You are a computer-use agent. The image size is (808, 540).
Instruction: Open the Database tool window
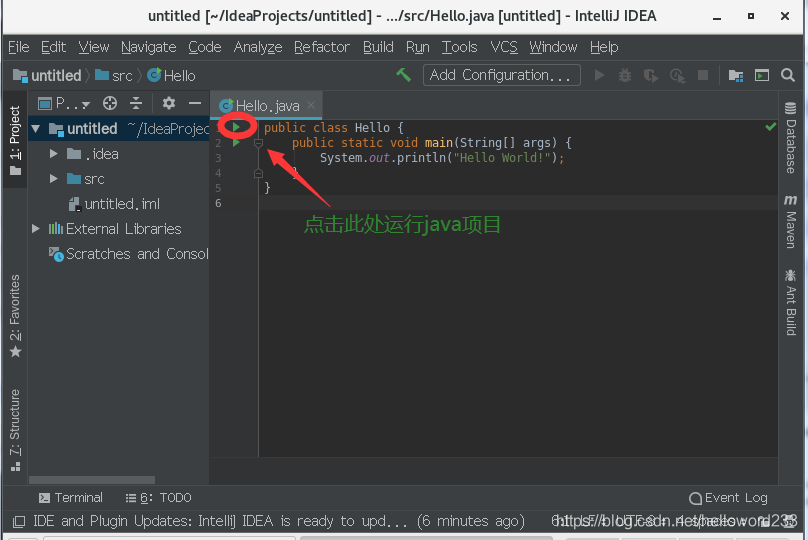790,138
